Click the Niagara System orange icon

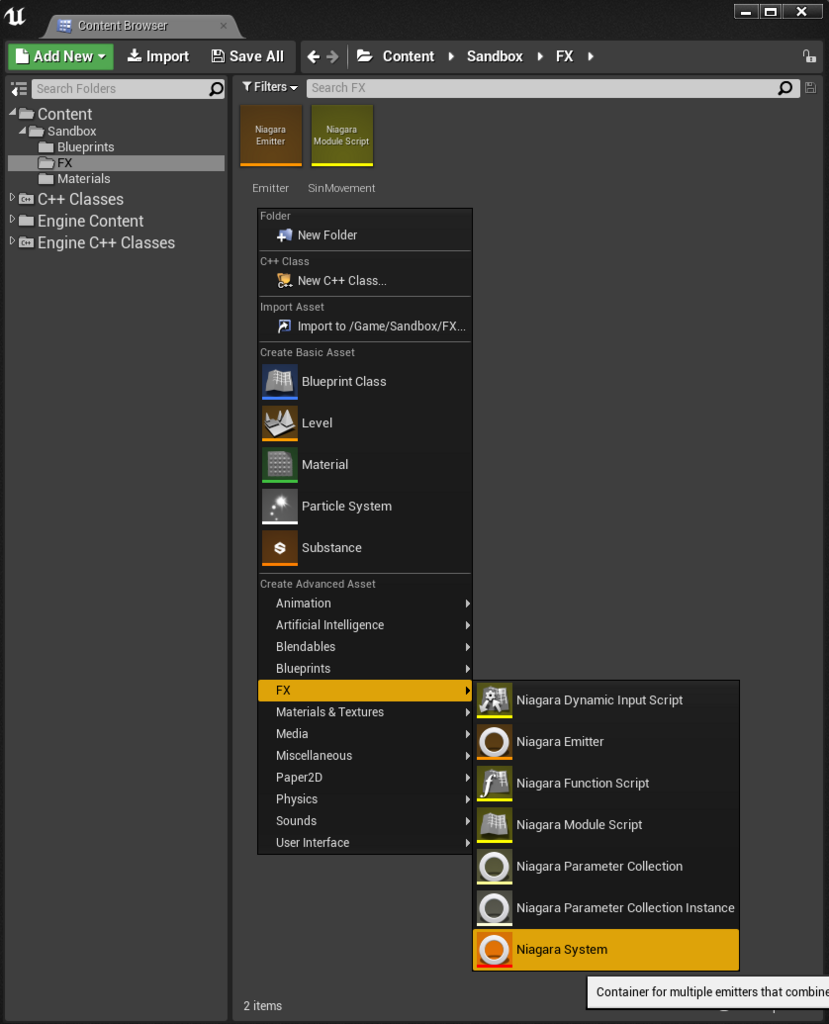[x=495, y=950]
